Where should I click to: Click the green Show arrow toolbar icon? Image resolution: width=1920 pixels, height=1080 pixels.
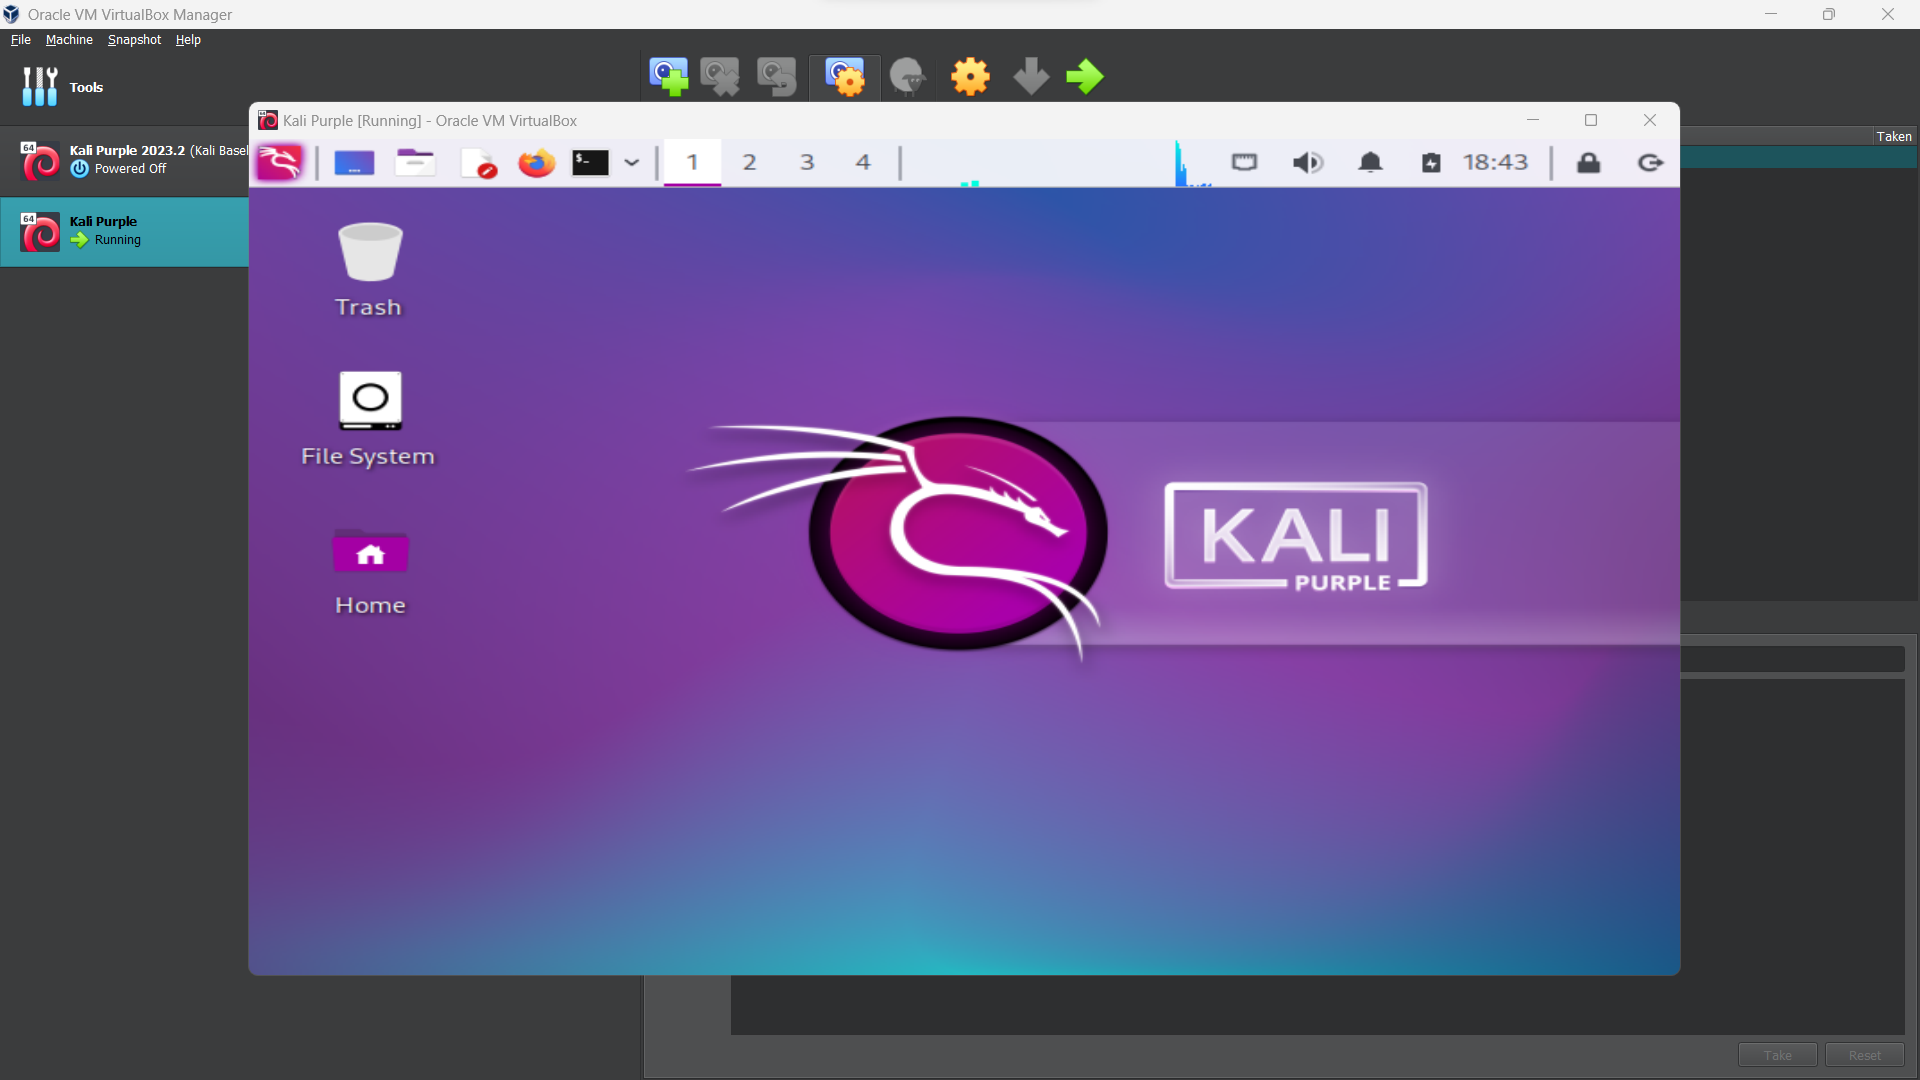click(1085, 77)
